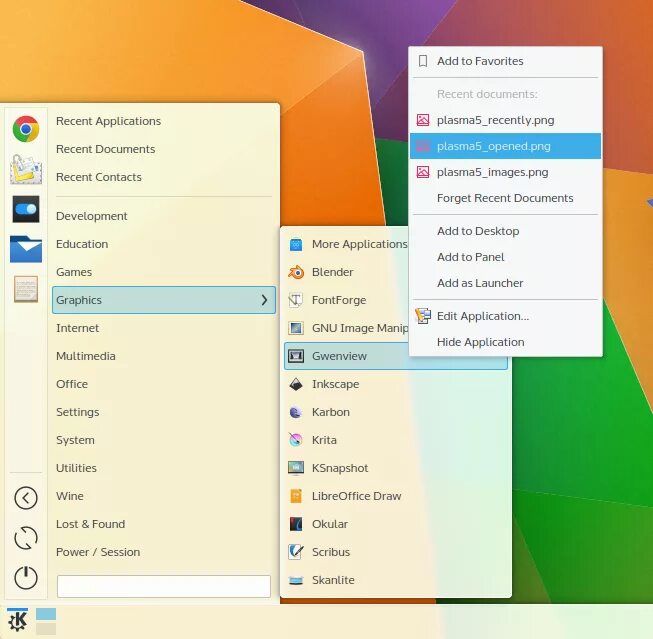Open the Office category
Viewport: 653px width, 639px height.
(164, 384)
